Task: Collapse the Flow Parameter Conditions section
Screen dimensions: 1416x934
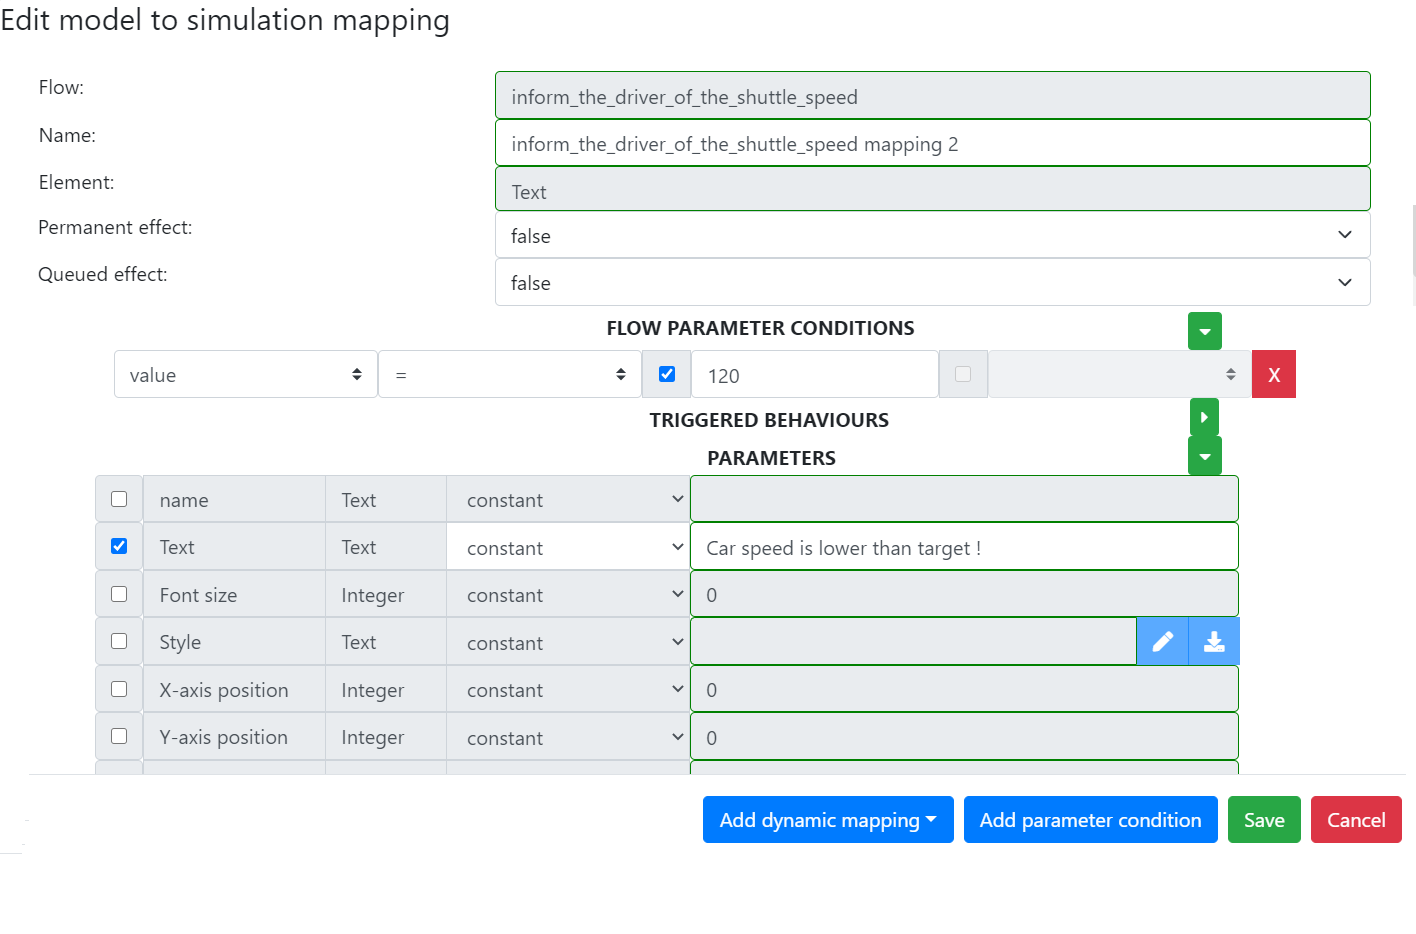Action: coord(1205,331)
